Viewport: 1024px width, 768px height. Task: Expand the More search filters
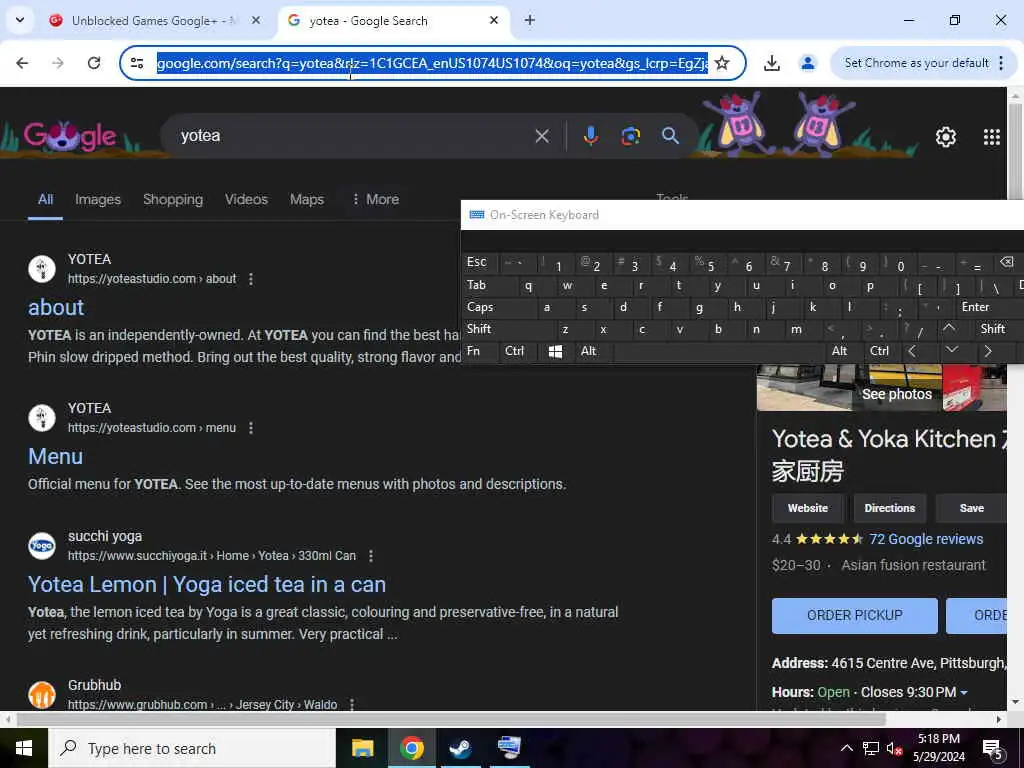(x=375, y=199)
